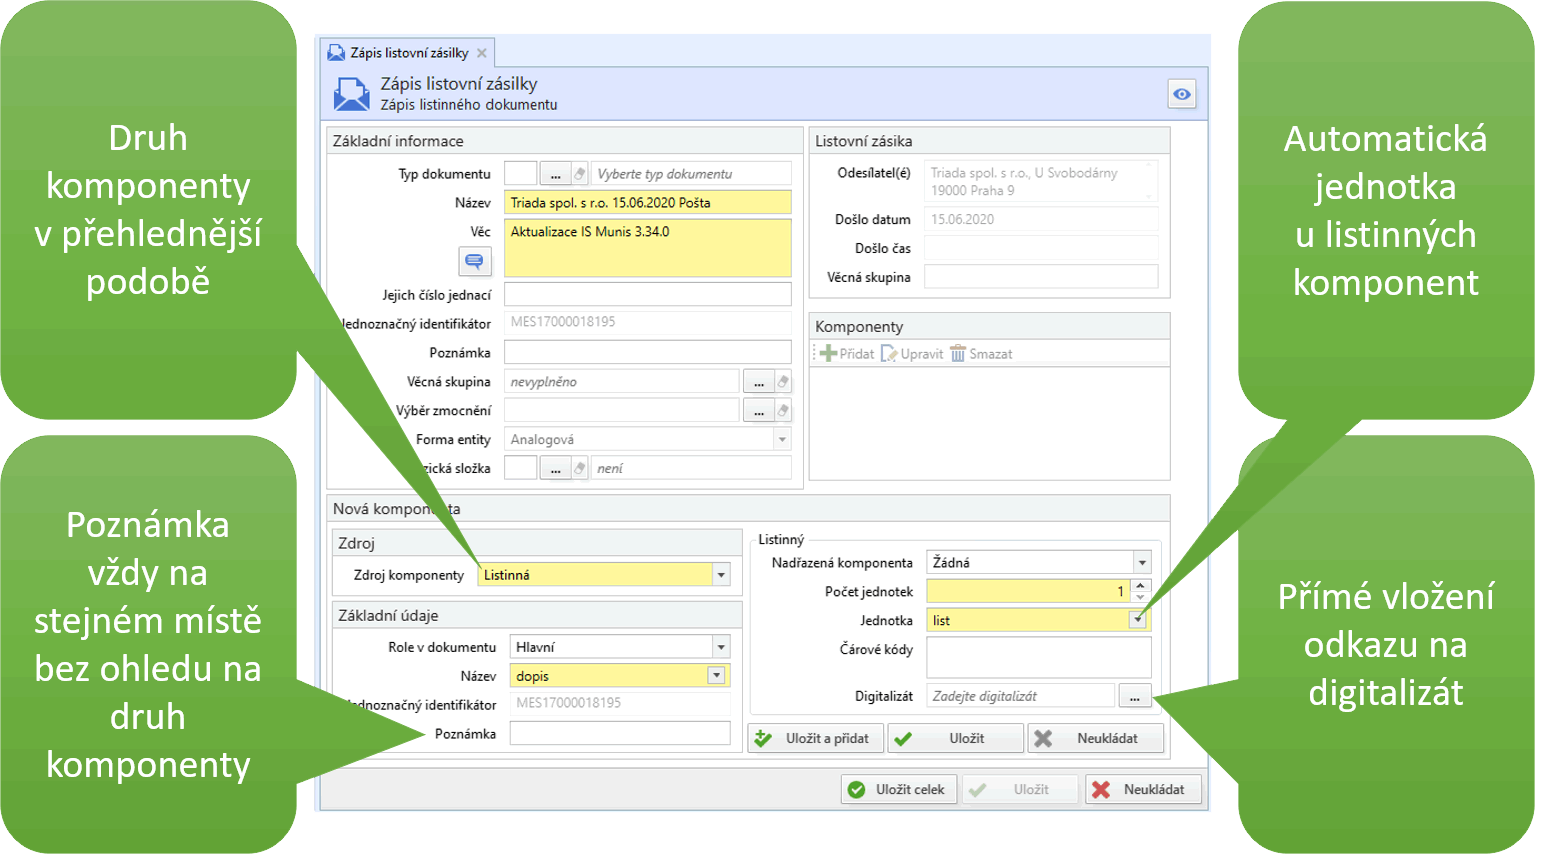Open browse button for Typ dokumentu

click(x=555, y=174)
